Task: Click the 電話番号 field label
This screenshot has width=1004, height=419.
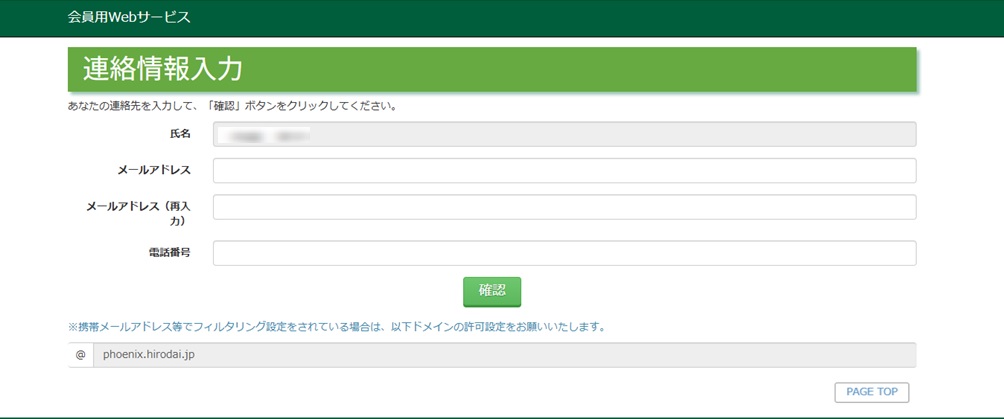Action: click(x=168, y=253)
